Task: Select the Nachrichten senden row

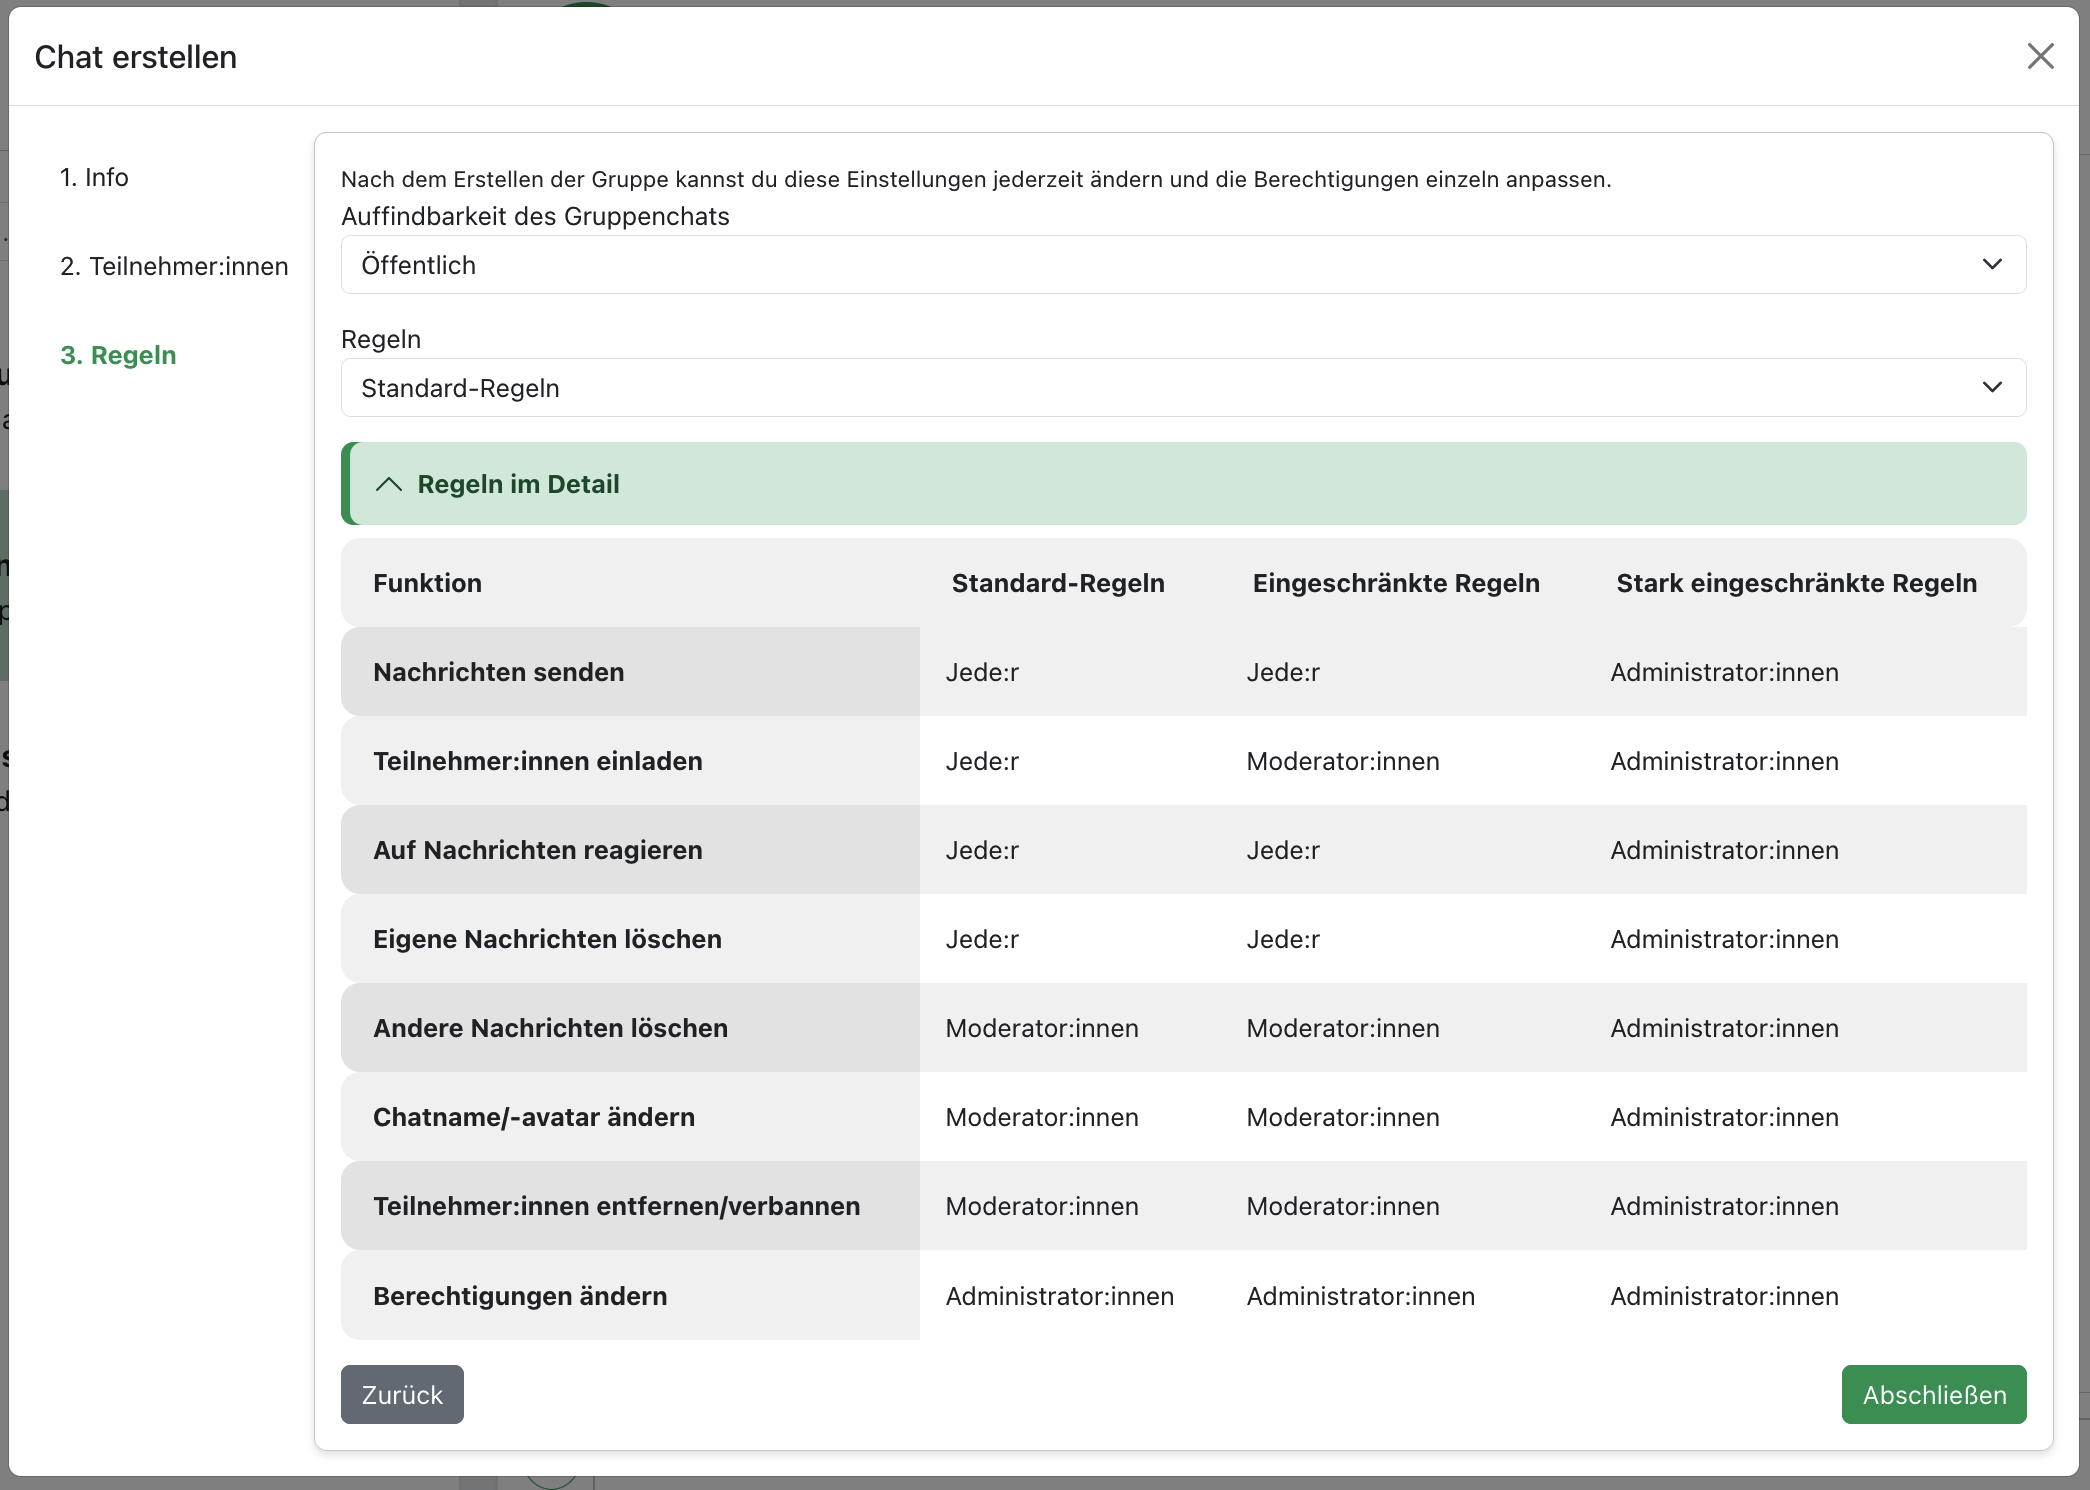Action: [x=498, y=672]
